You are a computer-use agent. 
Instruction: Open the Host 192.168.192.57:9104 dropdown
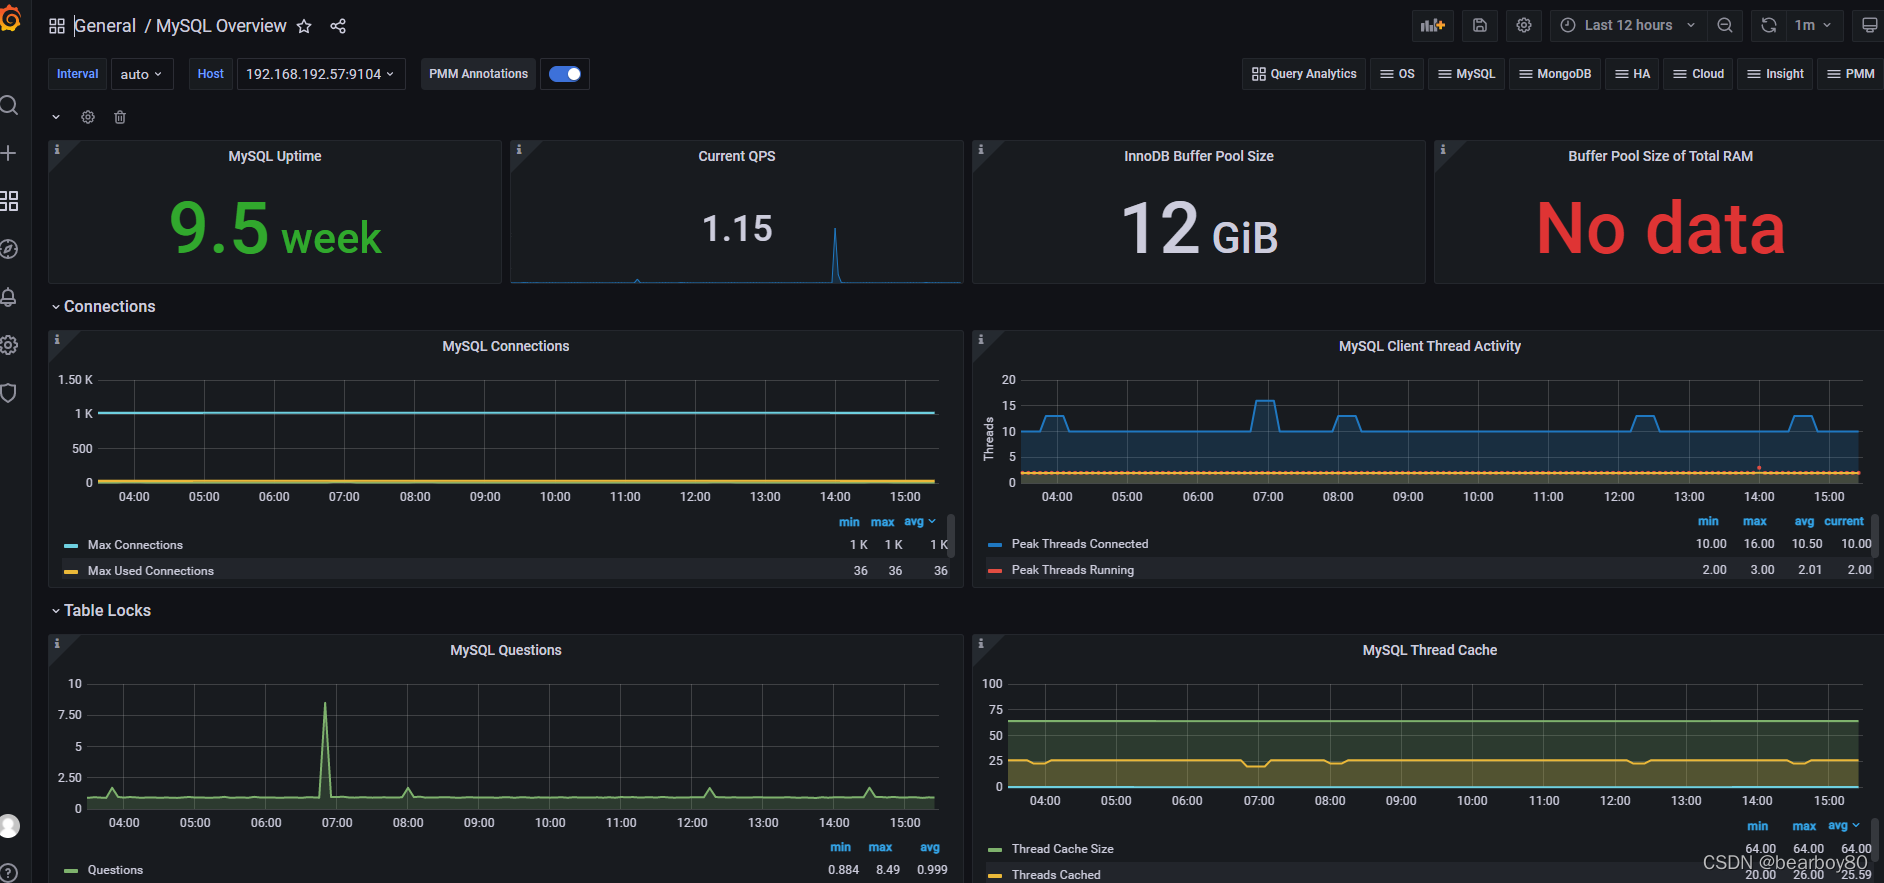point(321,74)
